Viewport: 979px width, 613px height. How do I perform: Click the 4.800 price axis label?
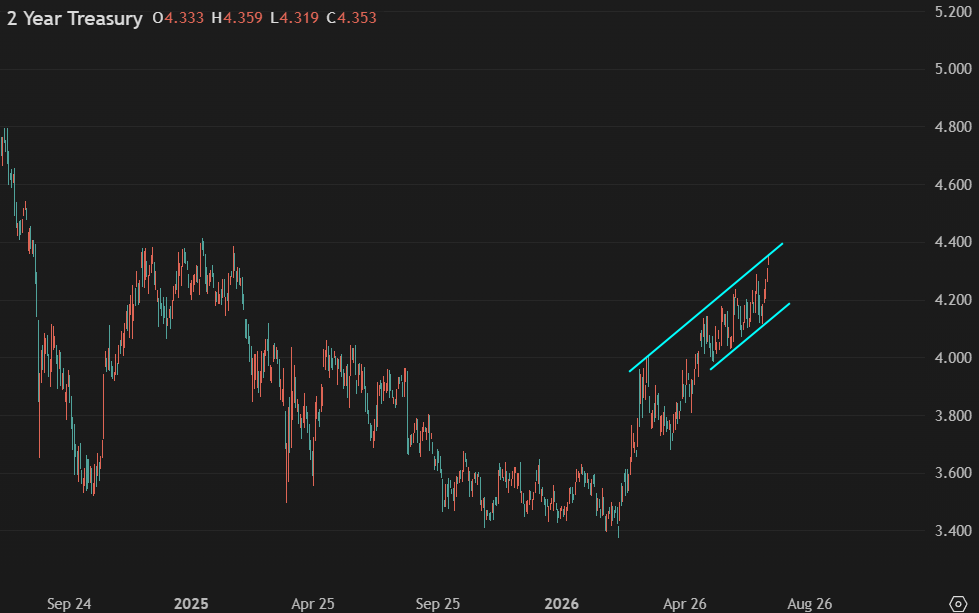pos(953,127)
